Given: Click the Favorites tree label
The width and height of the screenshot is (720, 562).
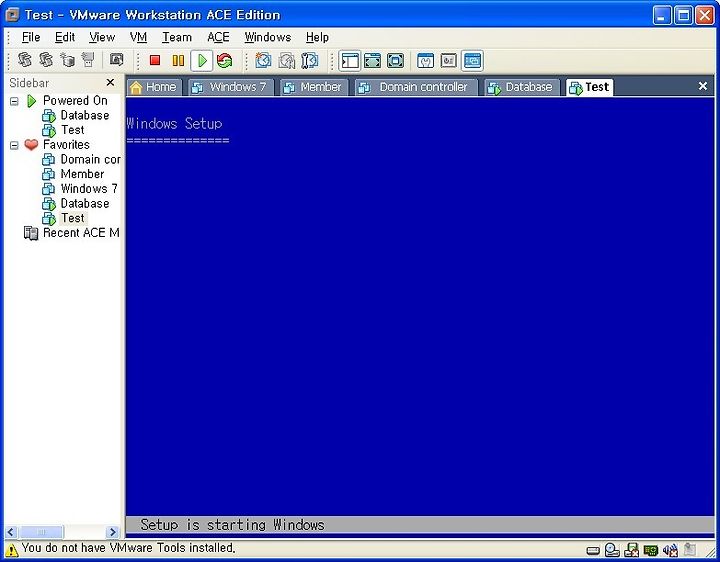Looking at the screenshot, I should pos(66,145).
